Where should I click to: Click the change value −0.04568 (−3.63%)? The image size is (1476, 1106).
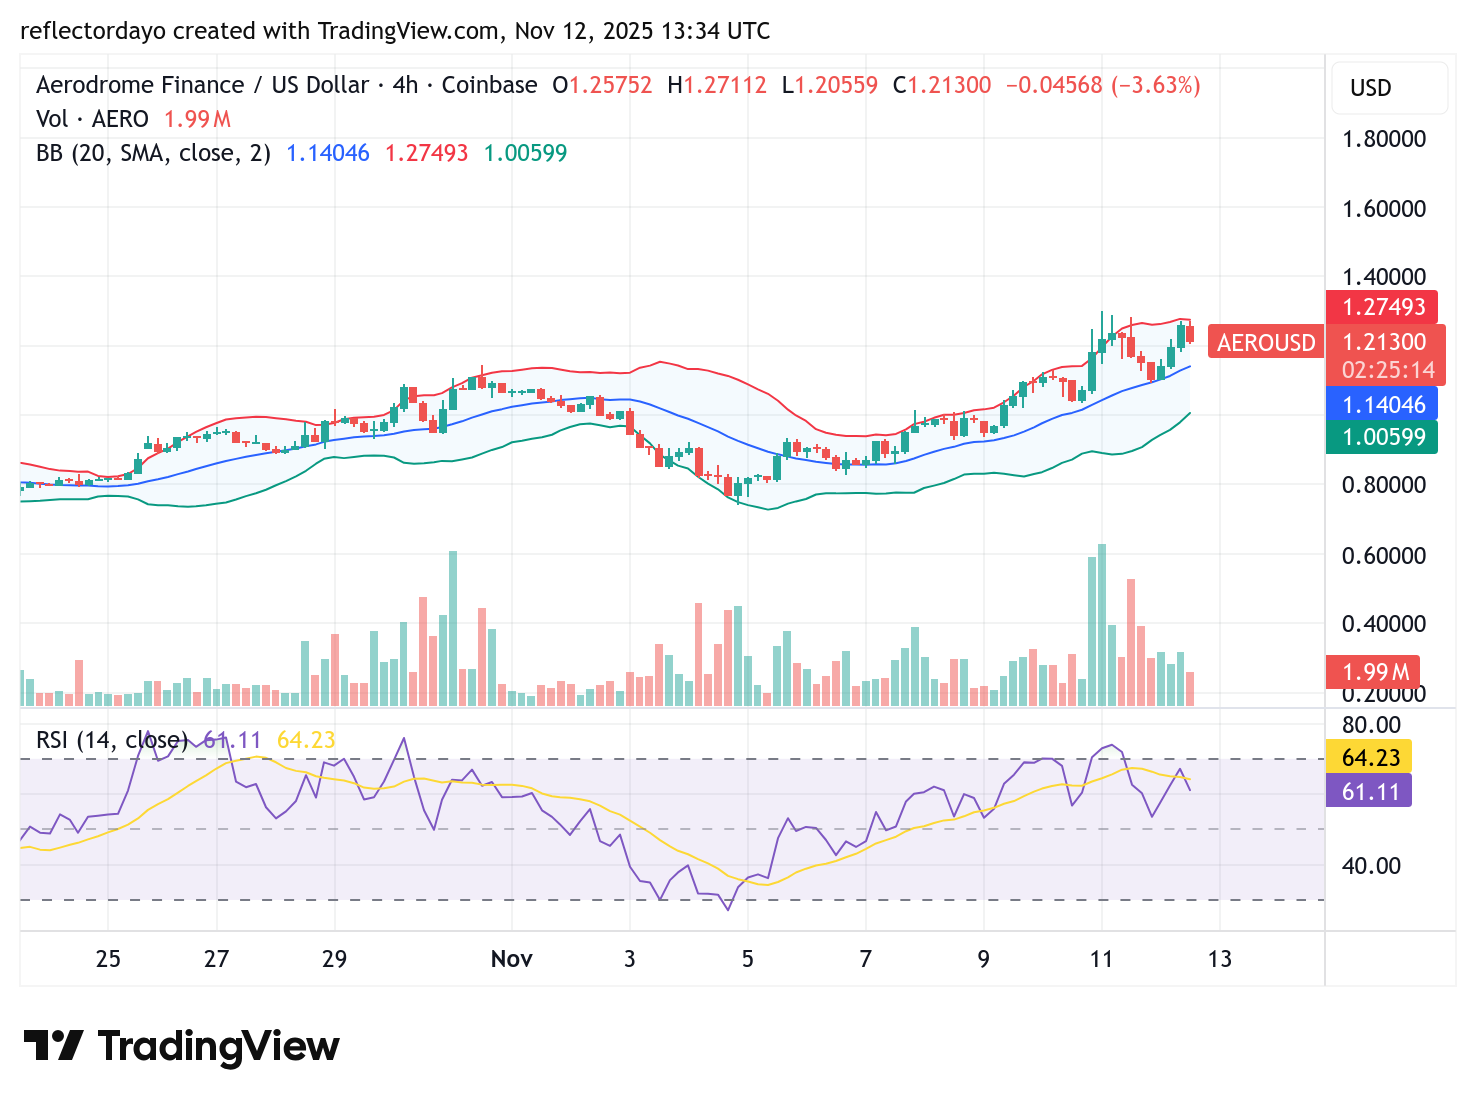click(x=1103, y=85)
